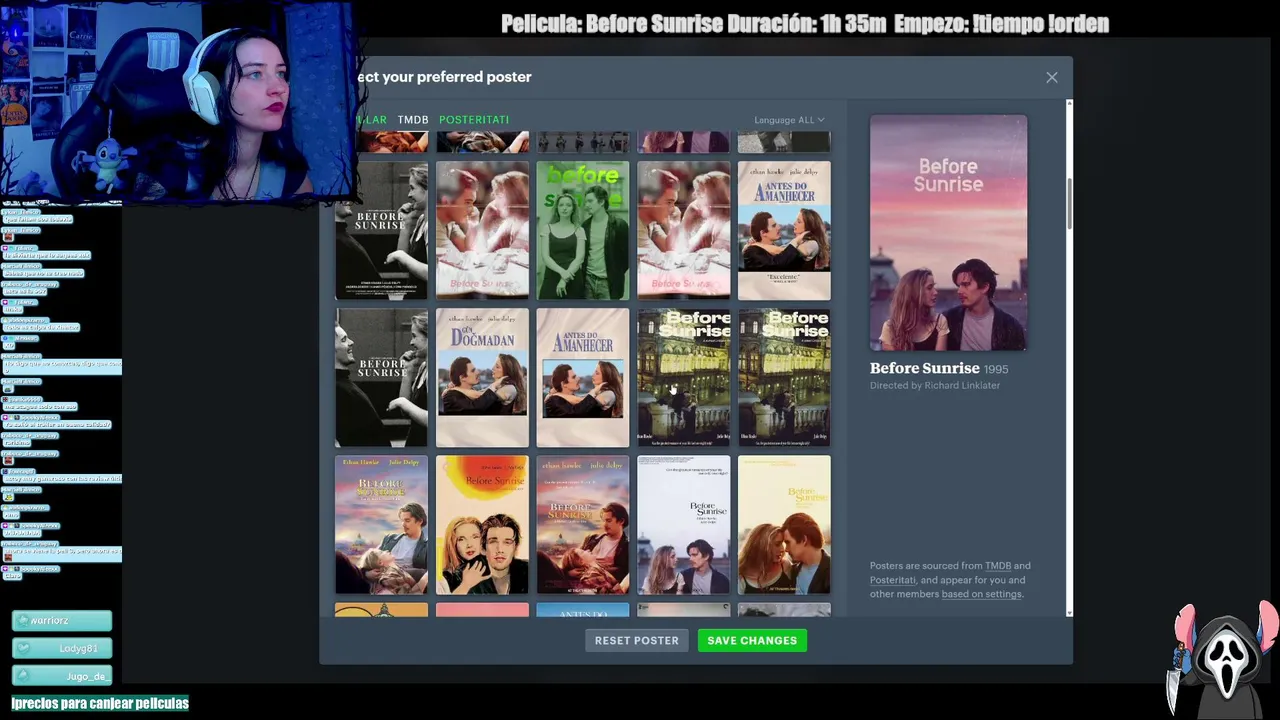1280x720 pixels.
Task: Select the Gün Doğmadan poster
Action: [482, 377]
